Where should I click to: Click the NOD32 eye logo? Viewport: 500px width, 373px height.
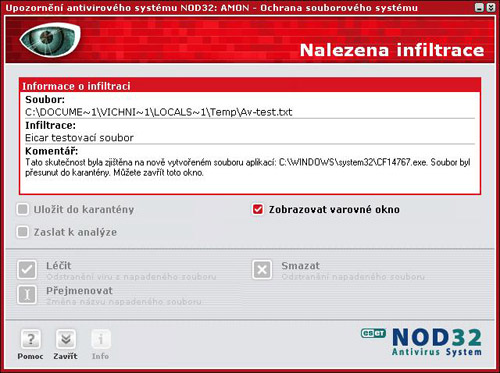50,40
